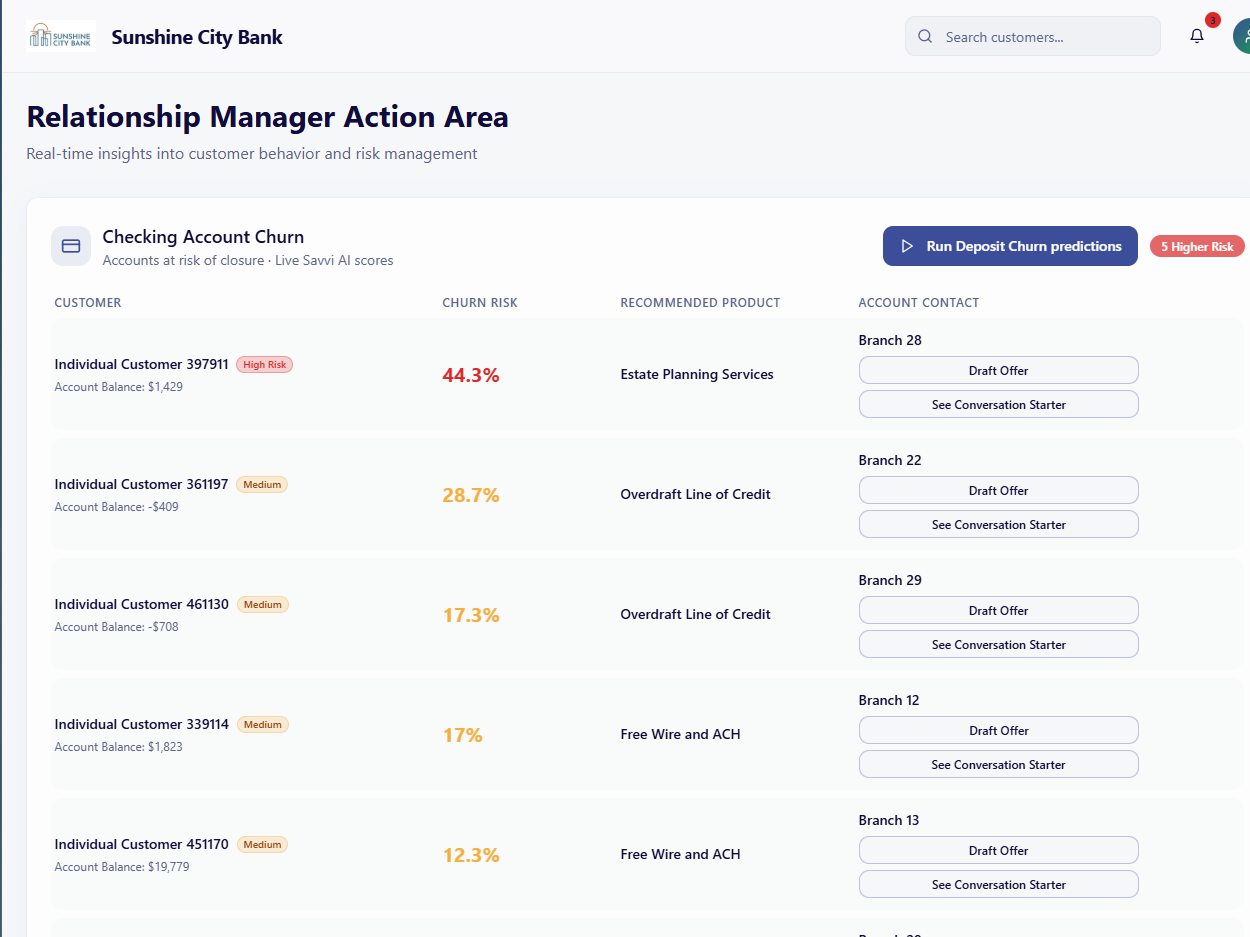Click Estate Planning Services product
Screen dimensions: 1250x937
click(x=697, y=374)
